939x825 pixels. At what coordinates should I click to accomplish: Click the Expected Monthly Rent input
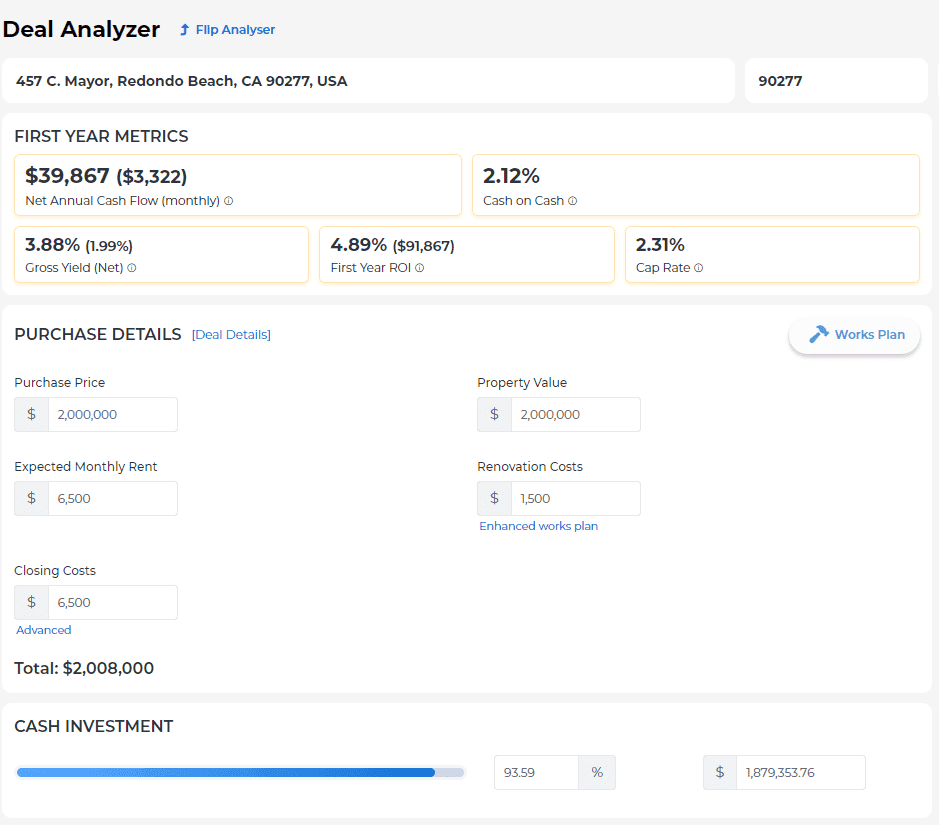pyautogui.click(x=113, y=498)
